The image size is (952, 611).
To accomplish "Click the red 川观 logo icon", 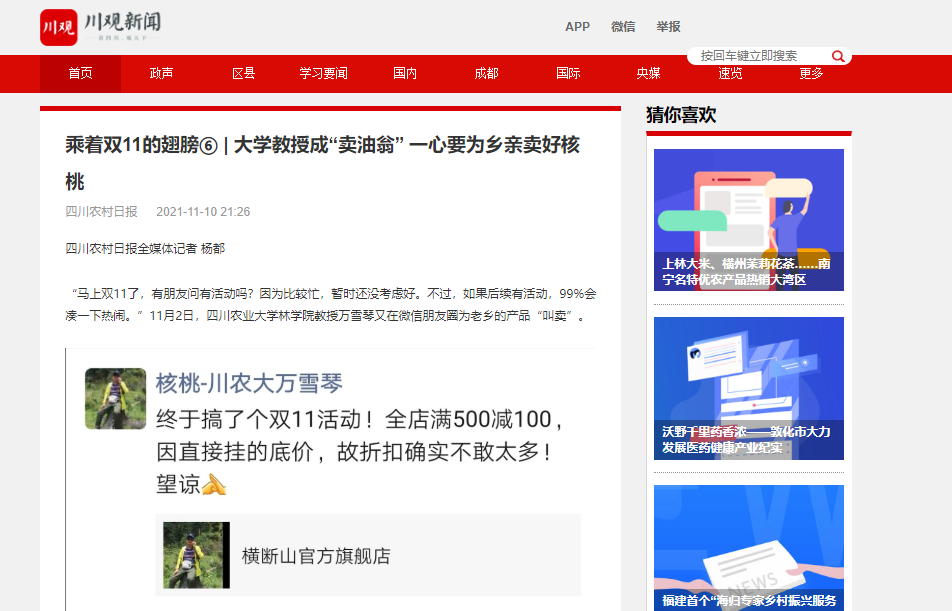I will (59, 27).
